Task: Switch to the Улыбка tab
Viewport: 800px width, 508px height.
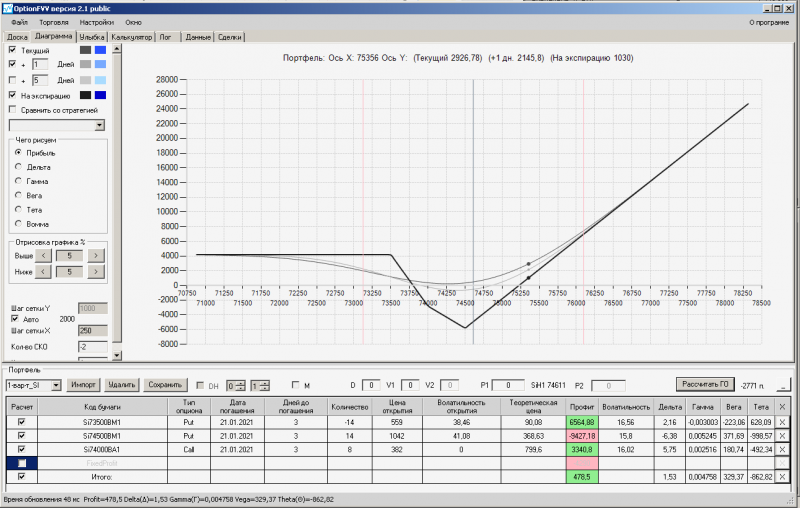Action: coord(92,37)
